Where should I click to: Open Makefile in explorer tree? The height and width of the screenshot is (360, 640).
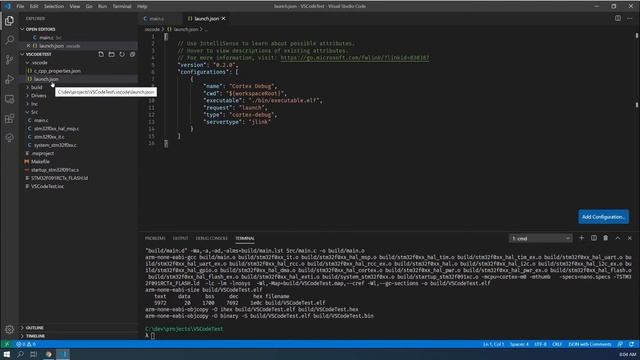tap(40, 162)
